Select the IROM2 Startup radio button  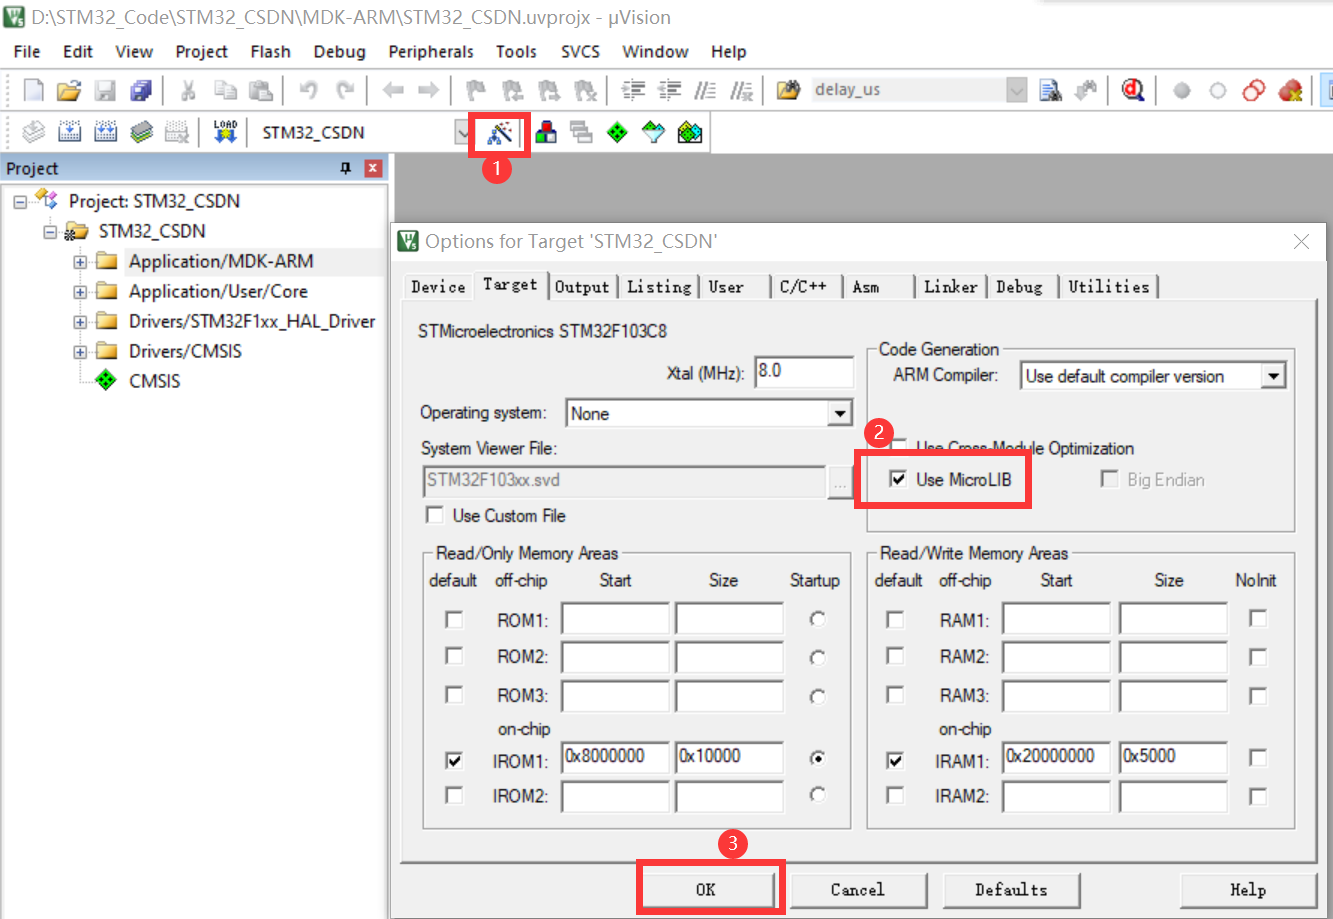tap(818, 795)
